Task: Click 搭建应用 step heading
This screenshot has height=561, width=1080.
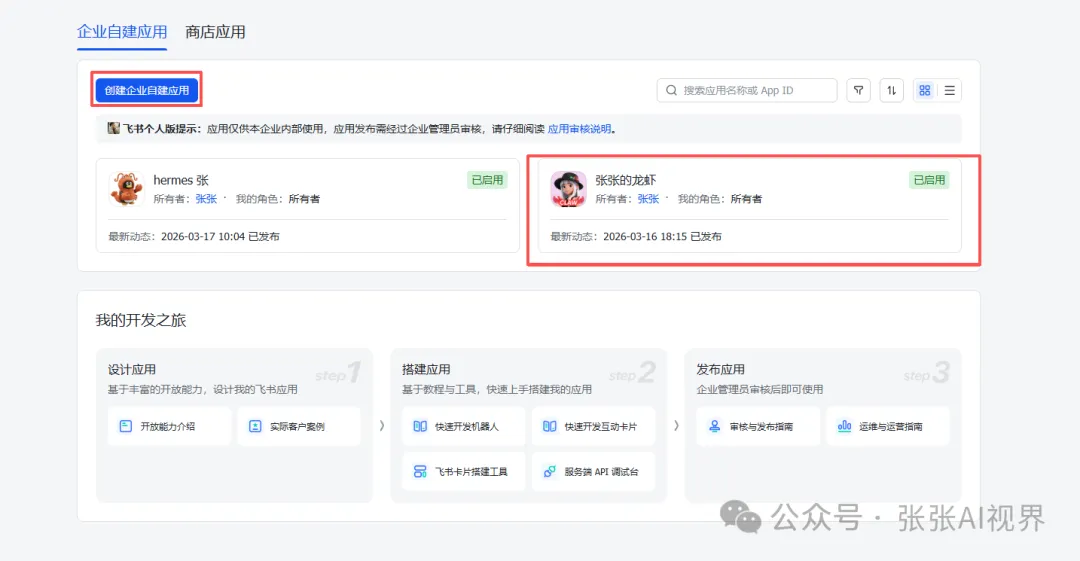Action: pos(426,370)
